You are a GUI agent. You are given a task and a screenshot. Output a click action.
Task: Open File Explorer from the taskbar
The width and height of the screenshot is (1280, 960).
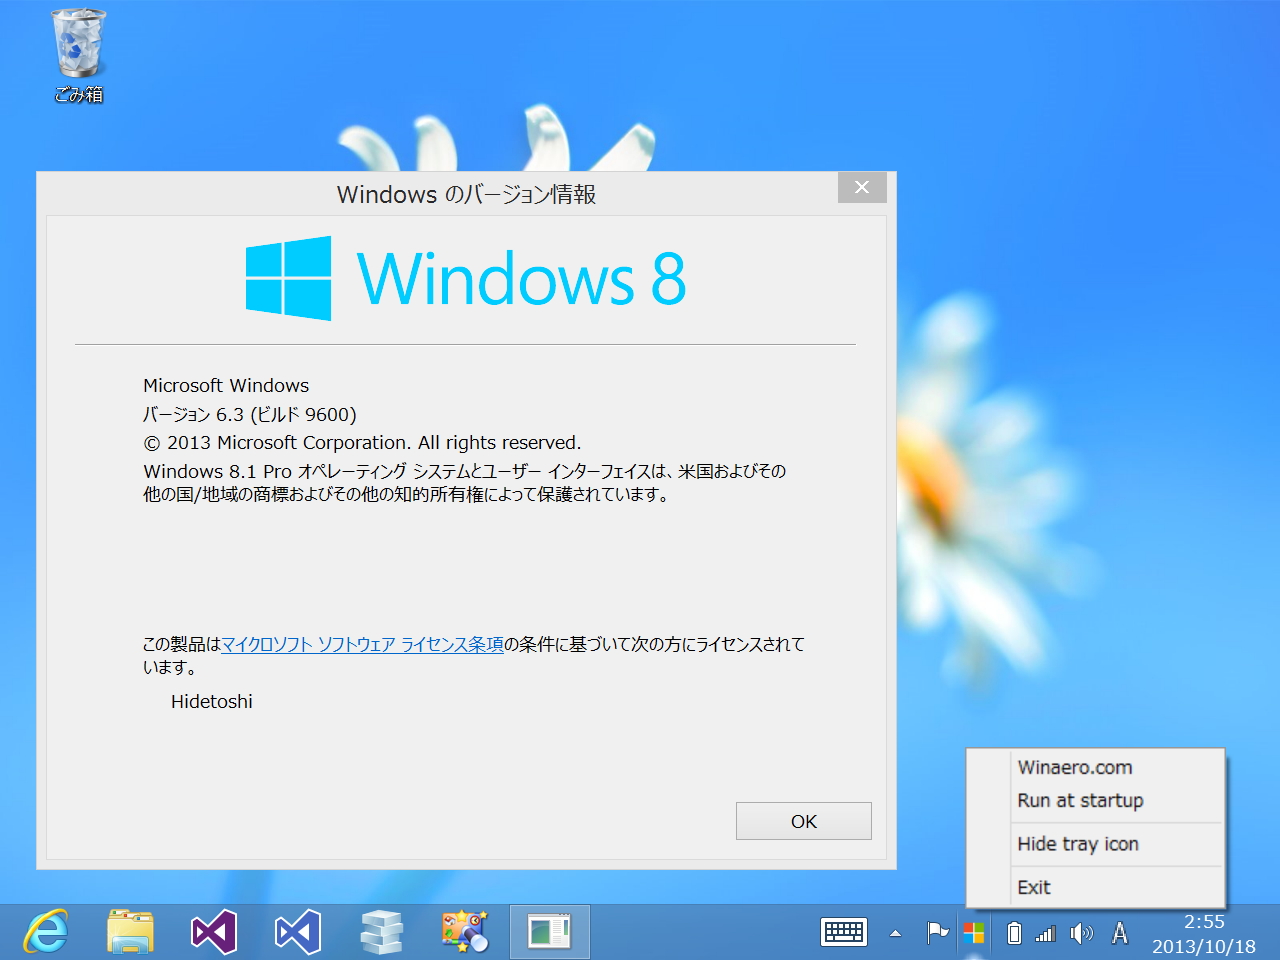pyautogui.click(x=130, y=931)
